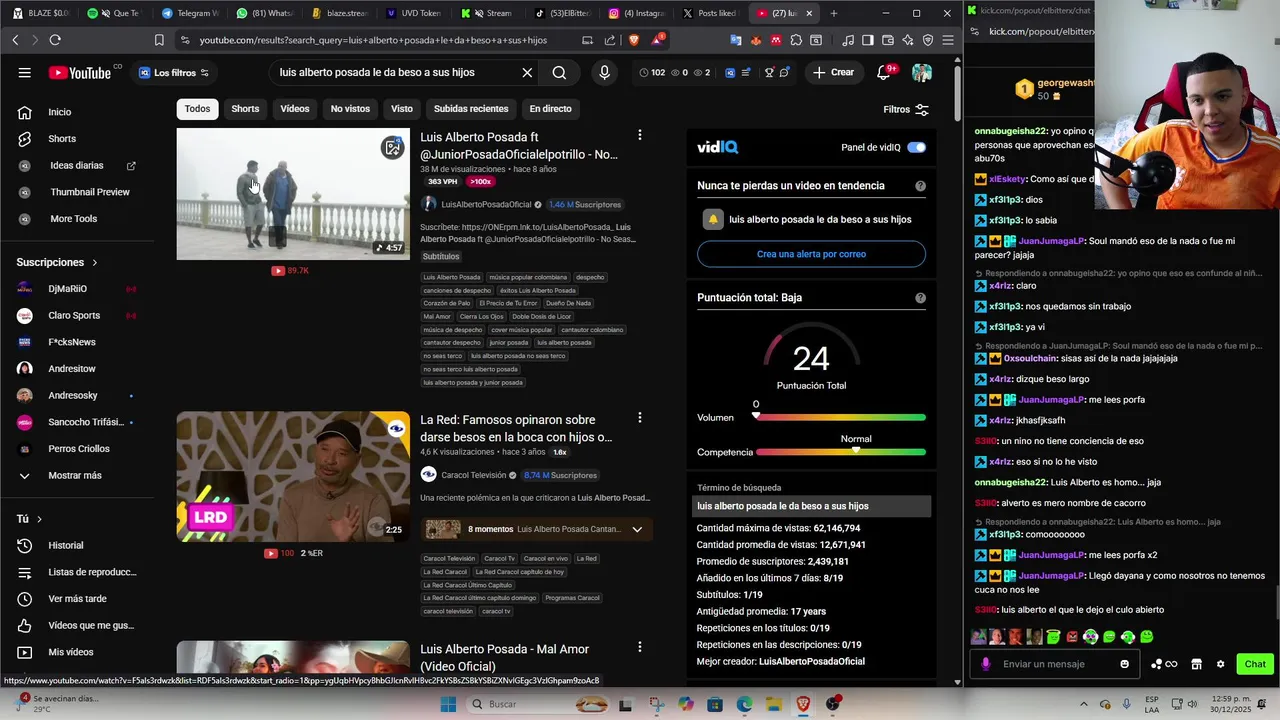The height and width of the screenshot is (720, 1280).
Task: Open YouTube notifications bell
Action: (883, 72)
